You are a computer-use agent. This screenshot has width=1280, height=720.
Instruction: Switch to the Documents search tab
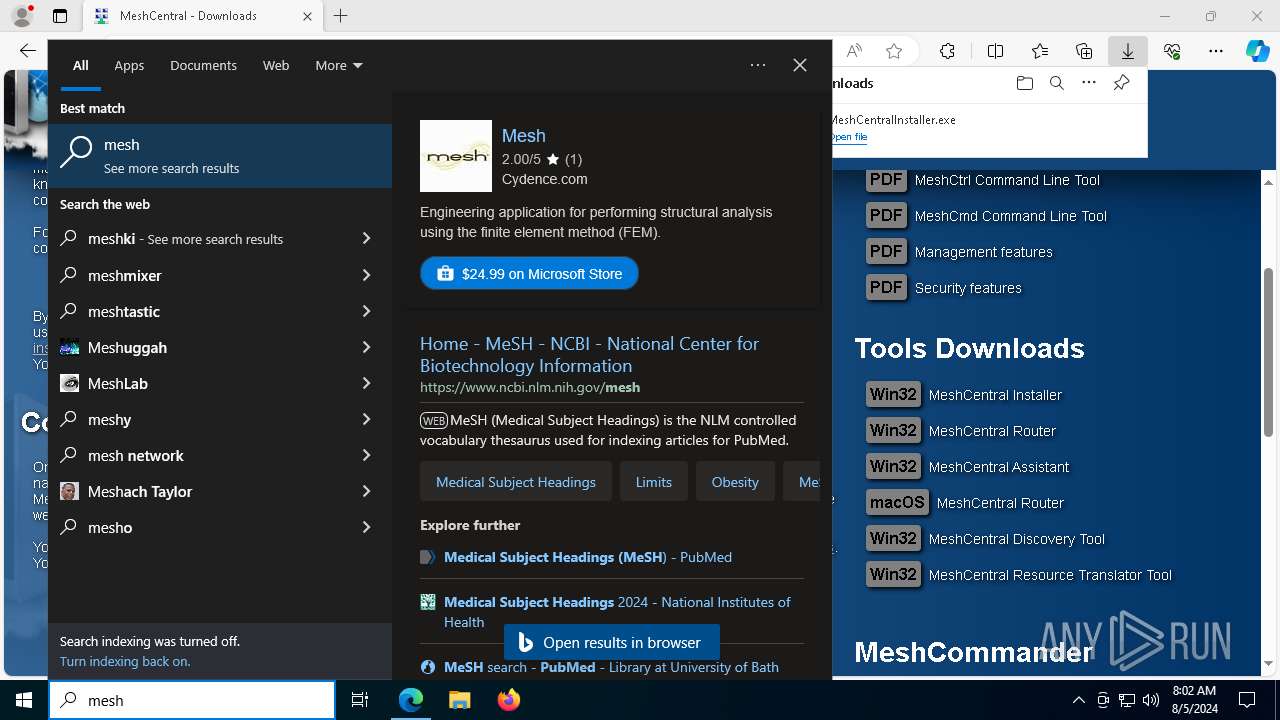(203, 65)
